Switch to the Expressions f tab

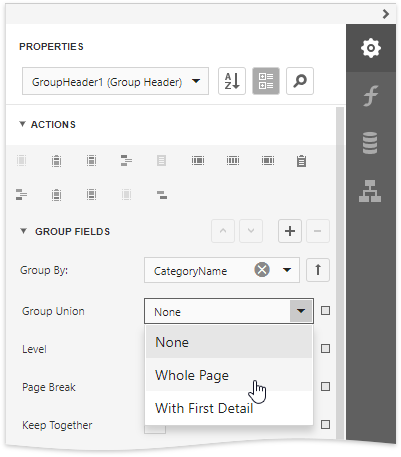[371, 96]
